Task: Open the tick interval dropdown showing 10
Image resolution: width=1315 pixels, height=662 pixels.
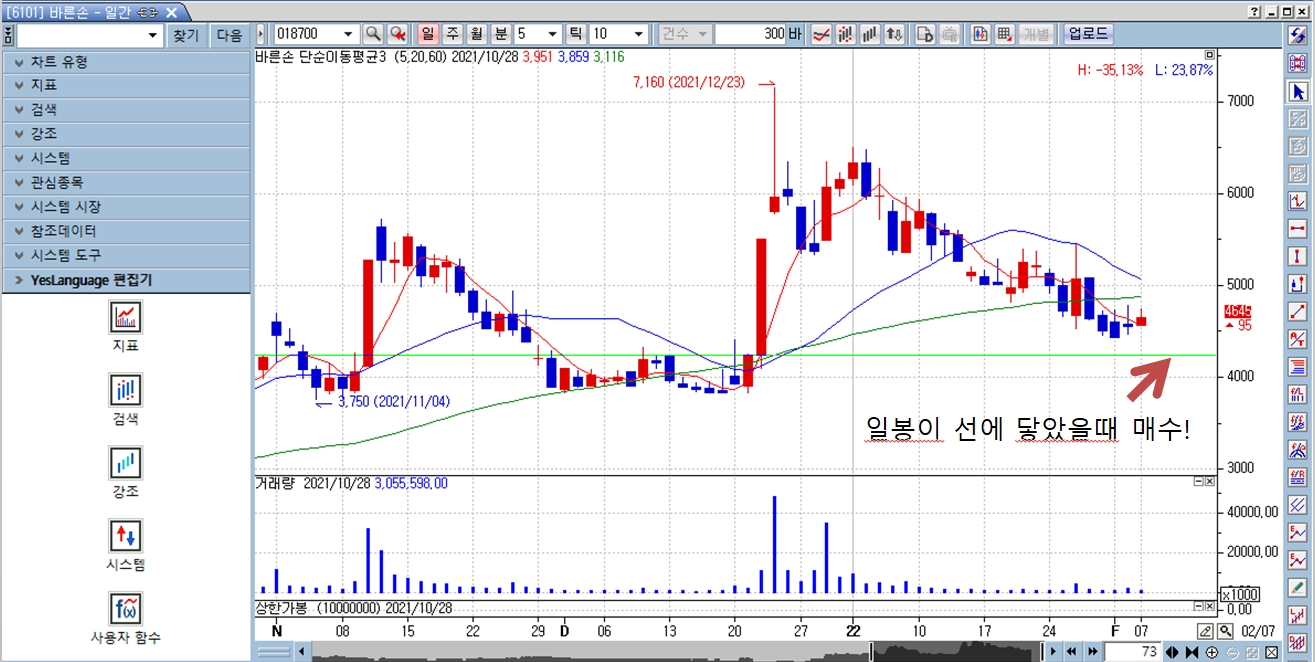Action: 639,34
